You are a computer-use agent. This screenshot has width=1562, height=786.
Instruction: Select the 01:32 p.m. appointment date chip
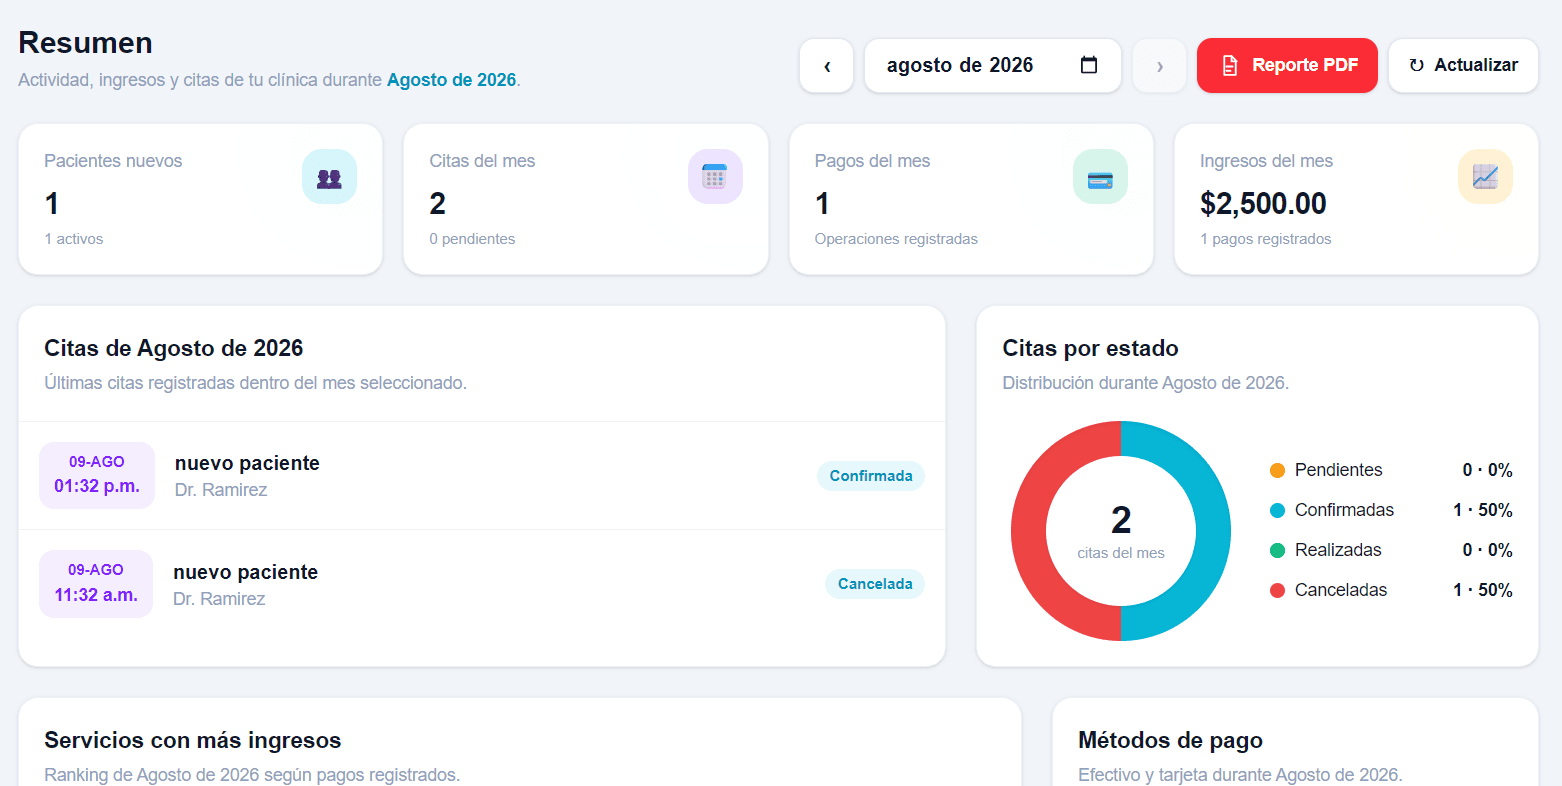97,475
